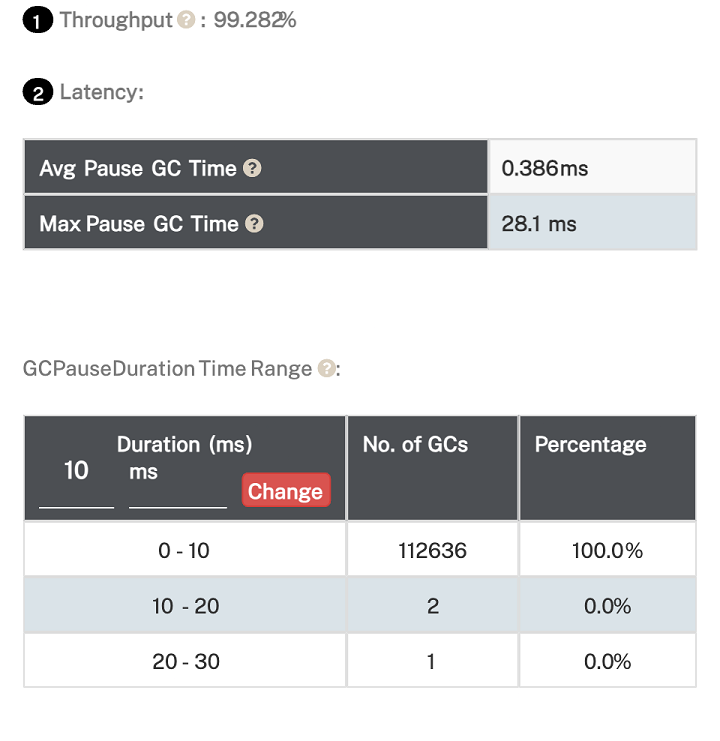The height and width of the screenshot is (741, 720).
Task: Select the Throughput value 99.282%
Action: click(255, 20)
